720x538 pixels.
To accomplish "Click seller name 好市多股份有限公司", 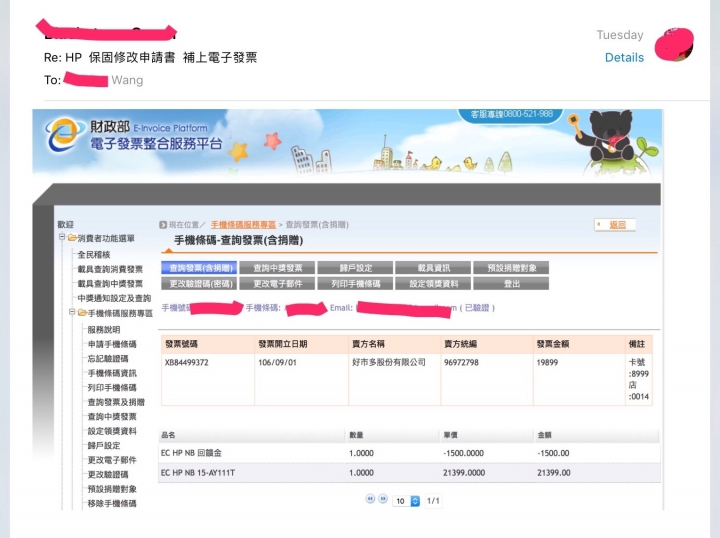I will 389,362.
